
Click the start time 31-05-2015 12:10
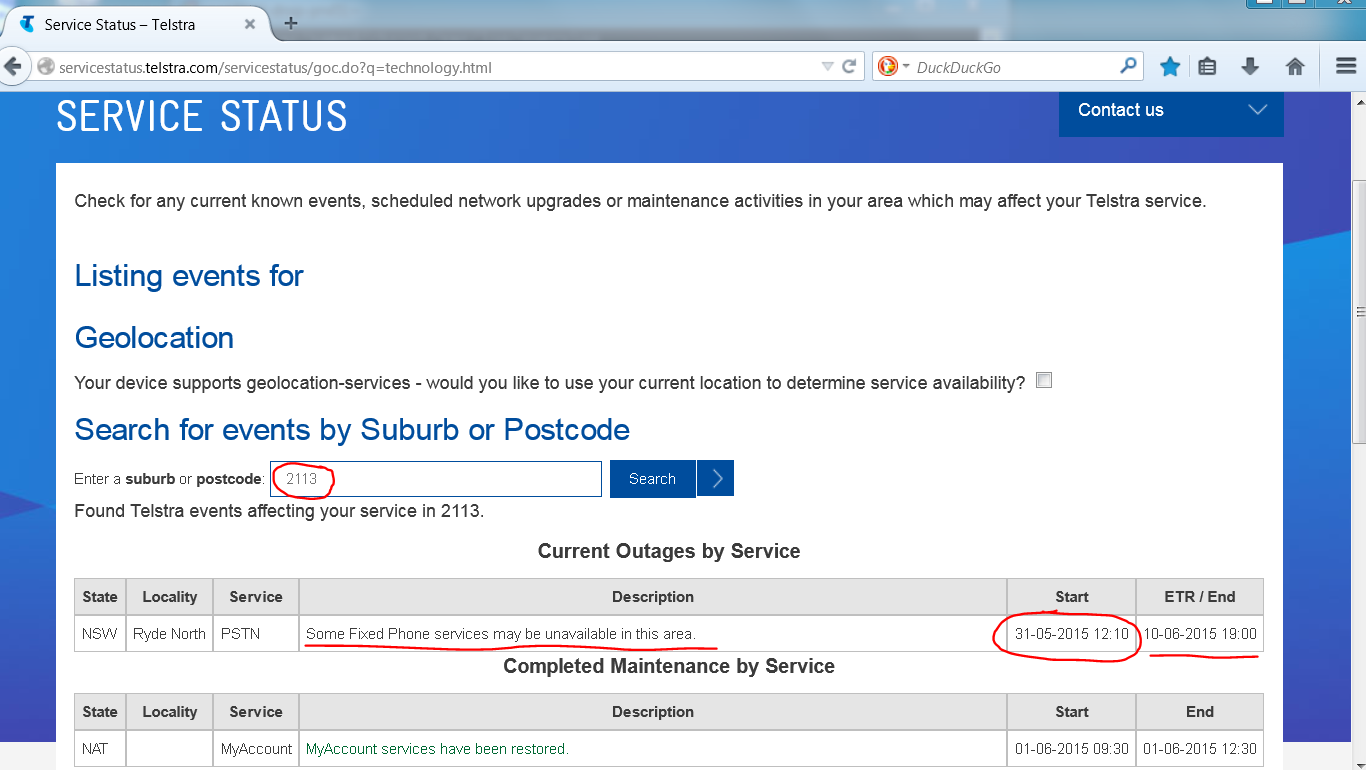(x=1072, y=634)
